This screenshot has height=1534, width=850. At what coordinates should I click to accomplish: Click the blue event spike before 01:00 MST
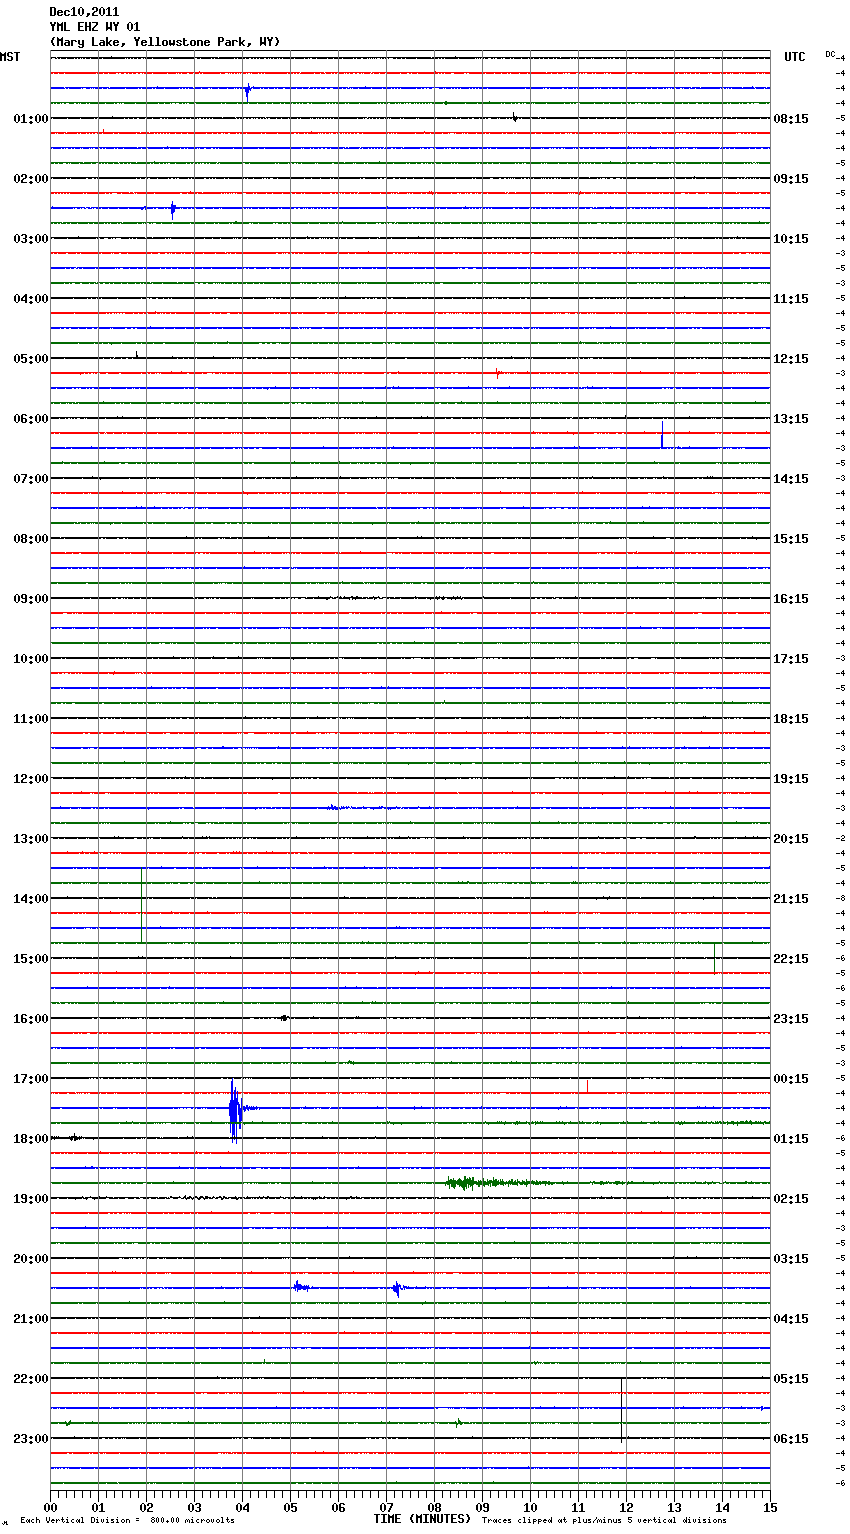point(247,90)
